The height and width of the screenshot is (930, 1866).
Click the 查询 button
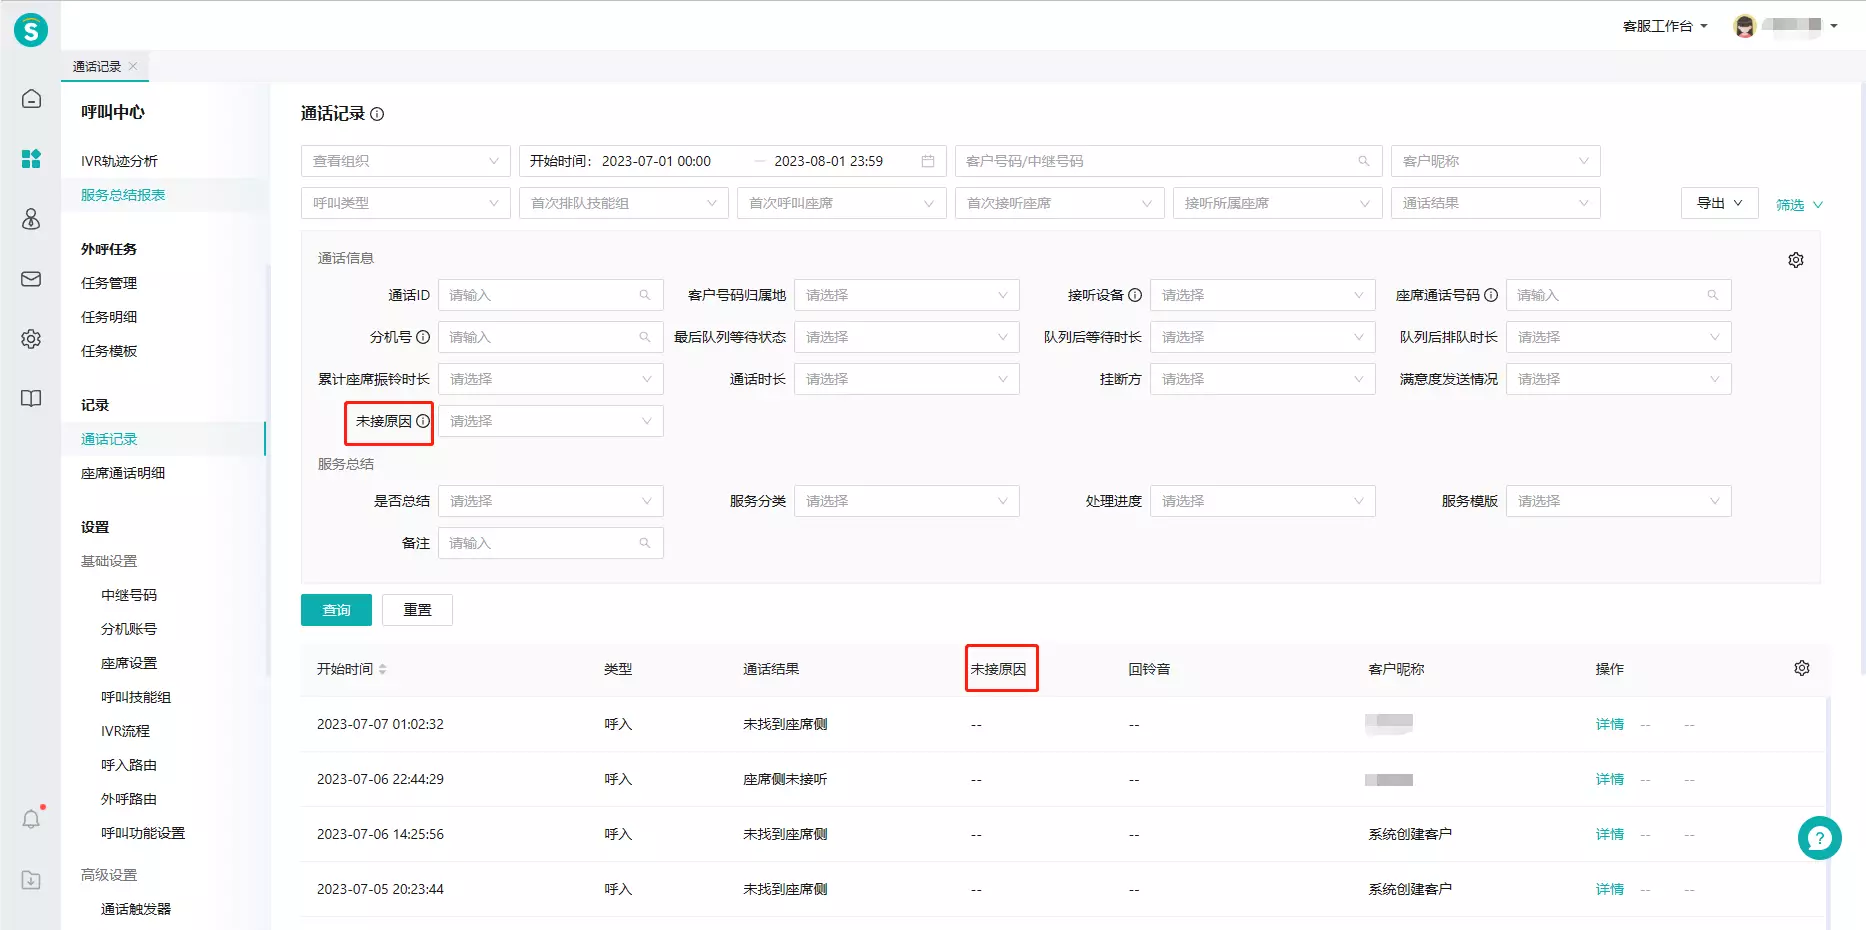336,610
